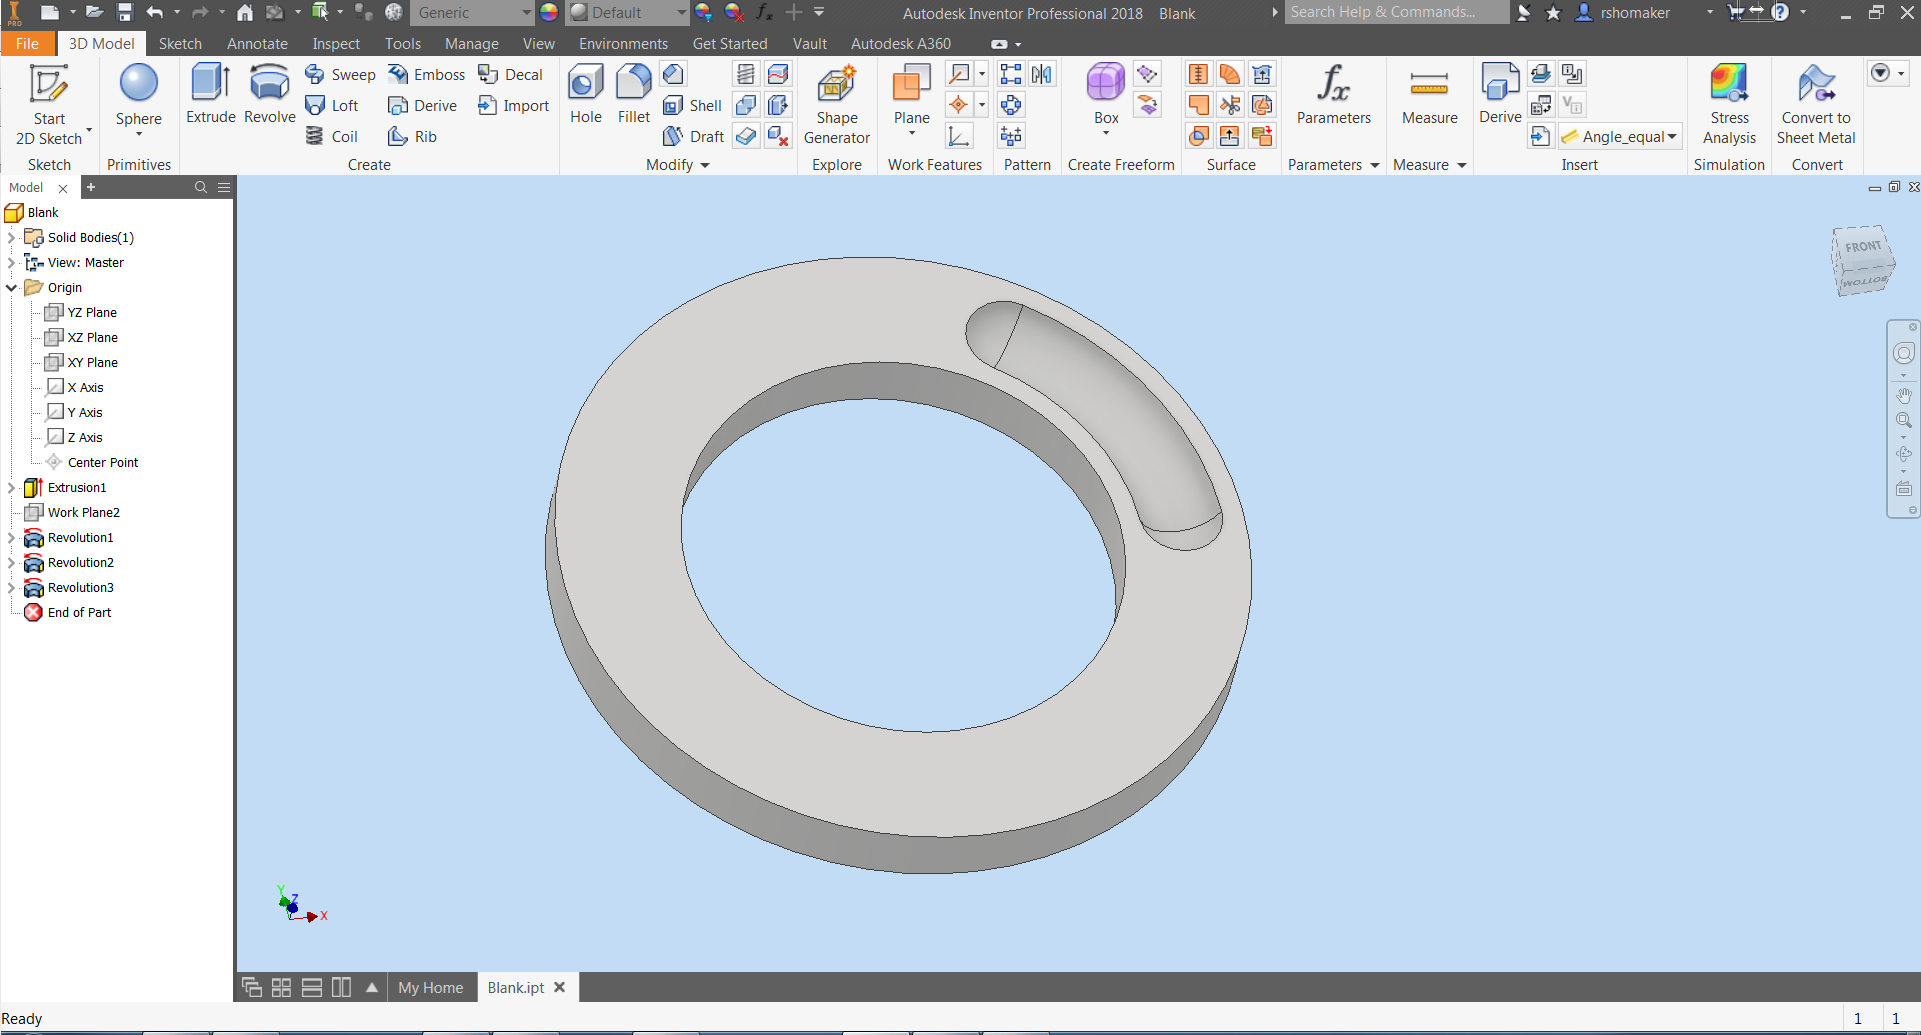Viewport: 1921px width, 1035px height.
Task: Switch to the Sketch ribbon tab
Action: [180, 44]
